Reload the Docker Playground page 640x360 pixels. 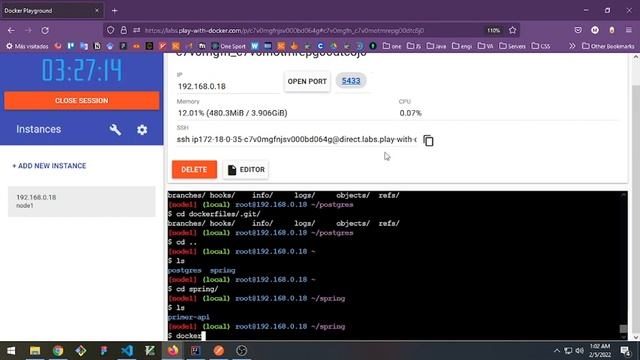pyautogui.click(x=45, y=30)
